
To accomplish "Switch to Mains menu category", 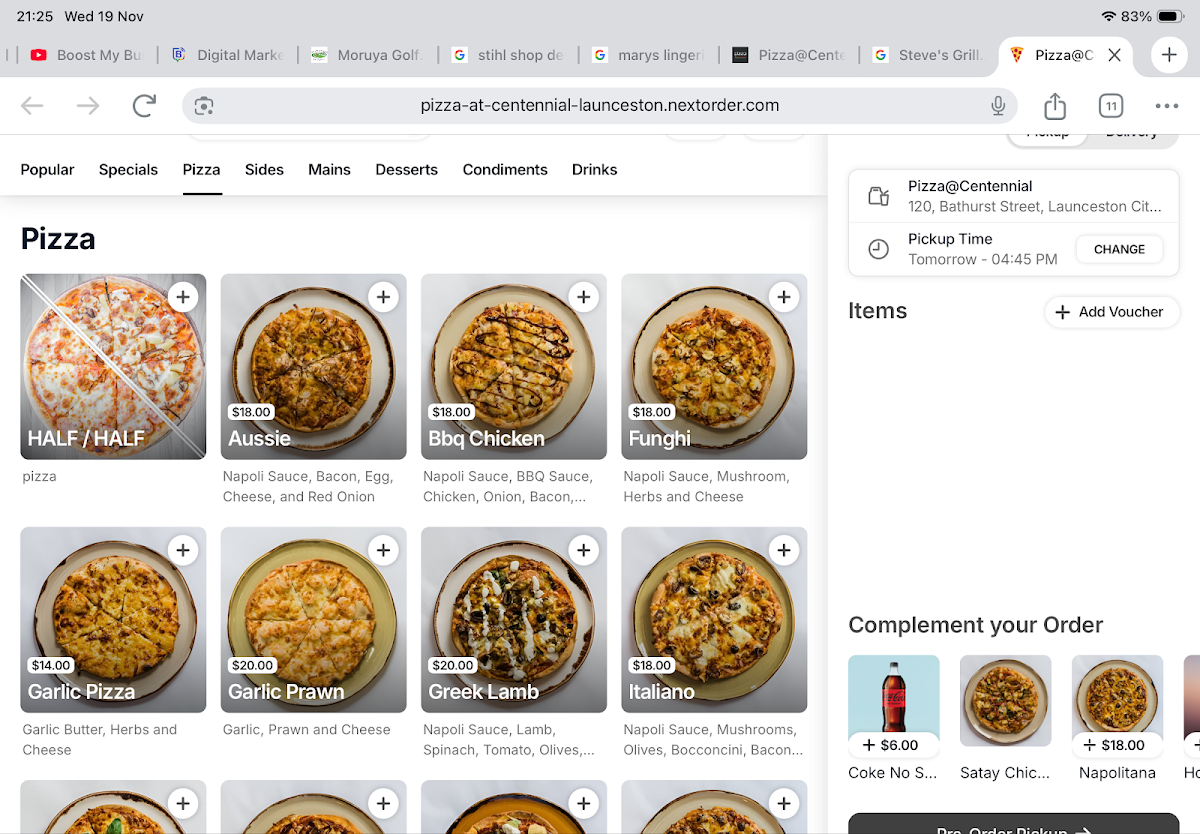I will tap(329, 170).
